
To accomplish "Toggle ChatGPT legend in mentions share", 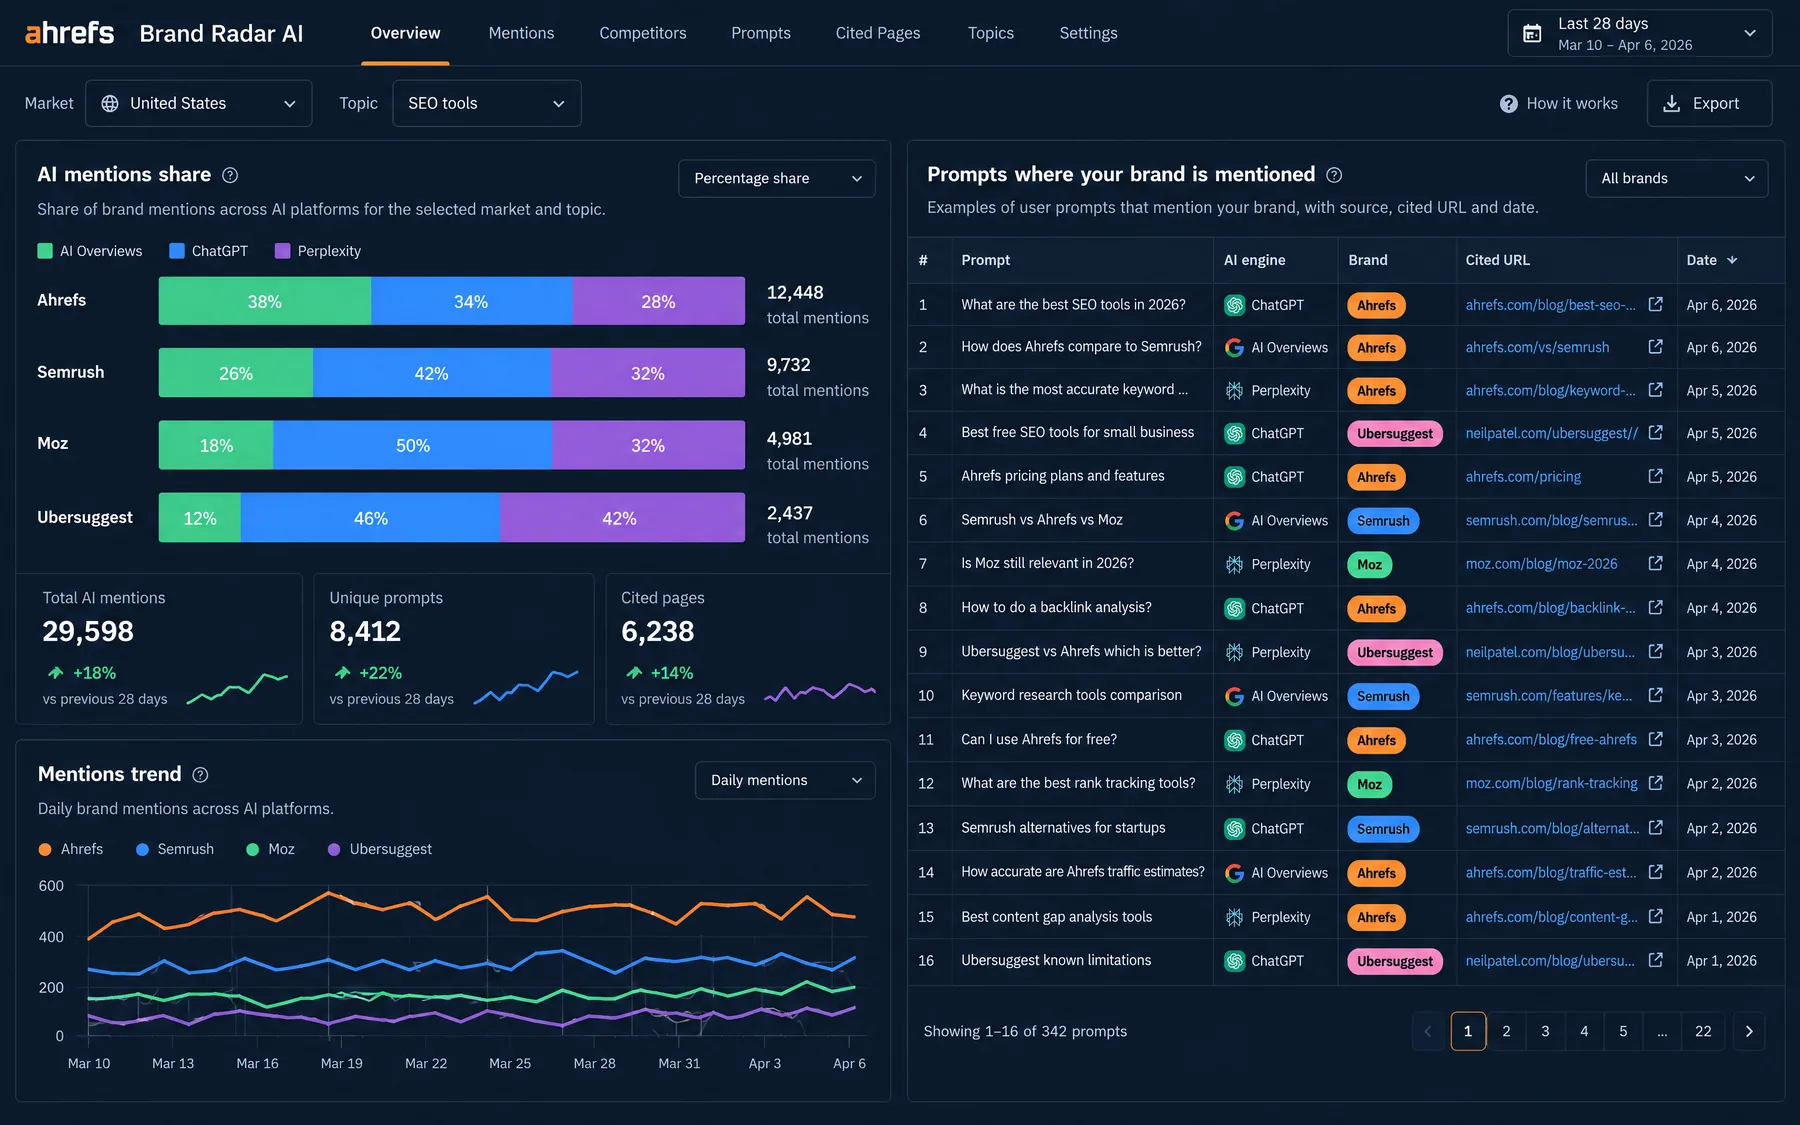I will point(208,251).
